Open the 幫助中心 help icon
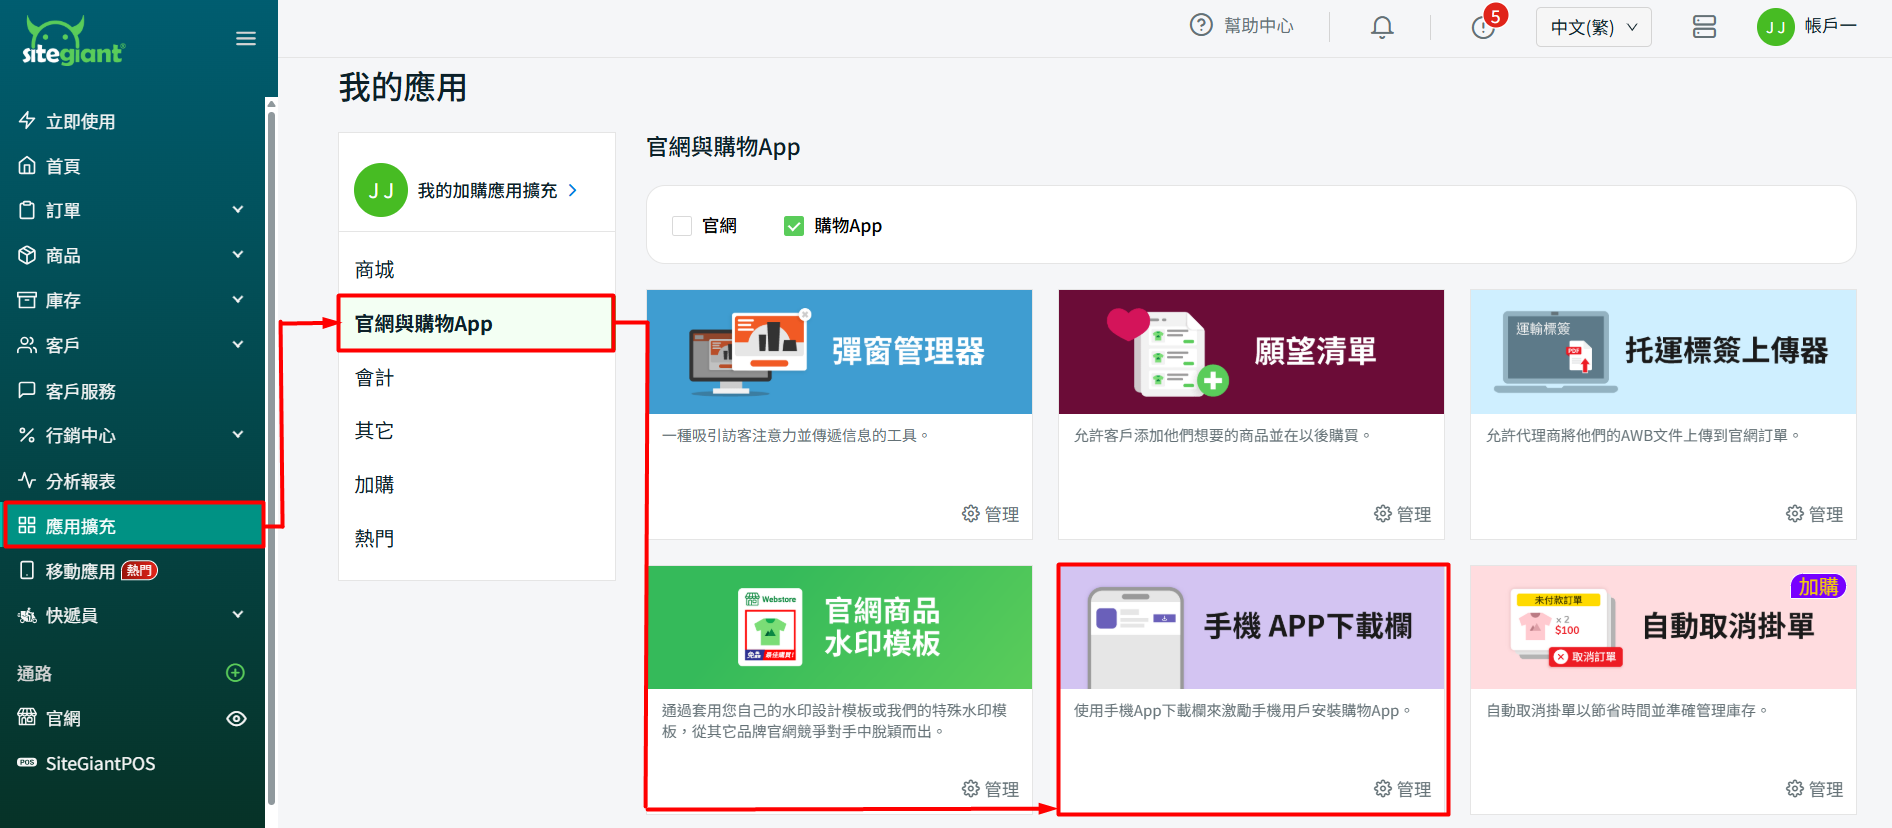Viewport: 1892px width, 828px height. coord(1201,26)
